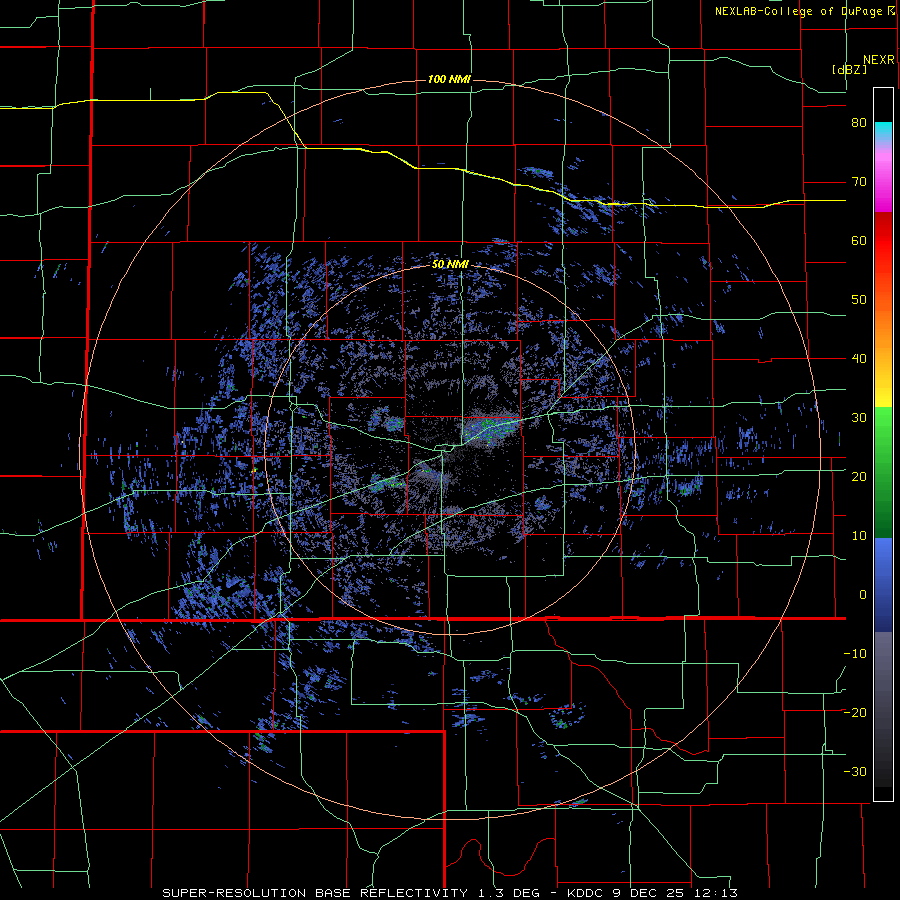Click the 'SUPER-RESOLUTION BASE REFLECTIVITY' caption text
Image resolution: width=900 pixels, height=900 pixels.
click(x=315, y=893)
